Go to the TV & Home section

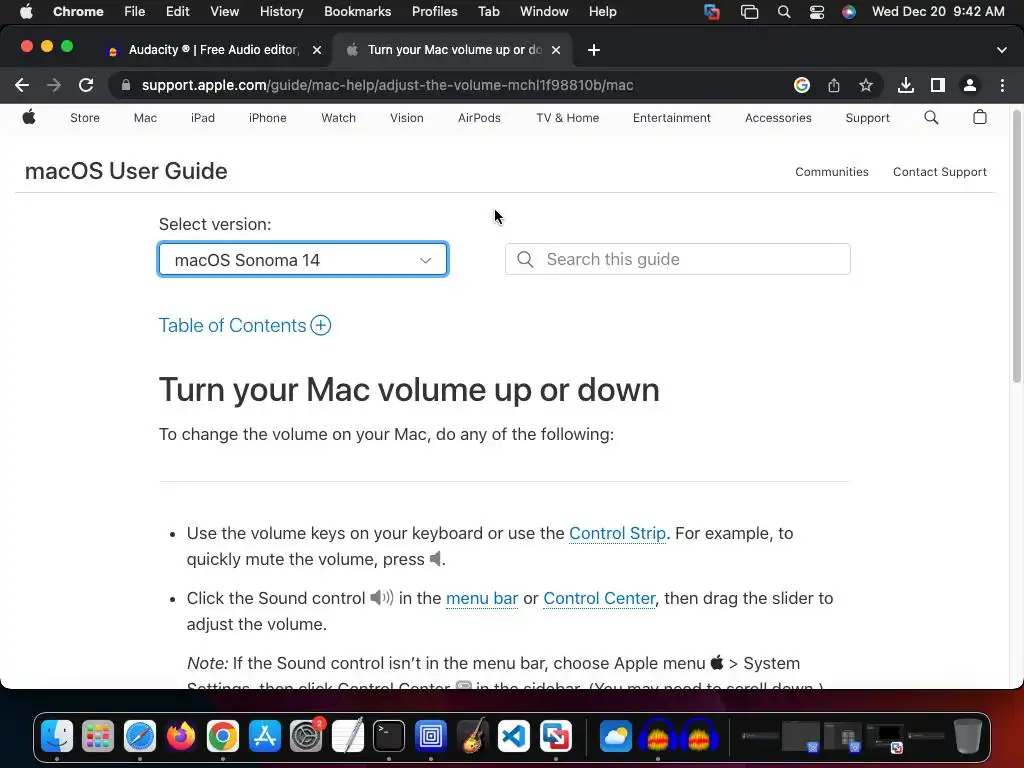pyautogui.click(x=568, y=118)
